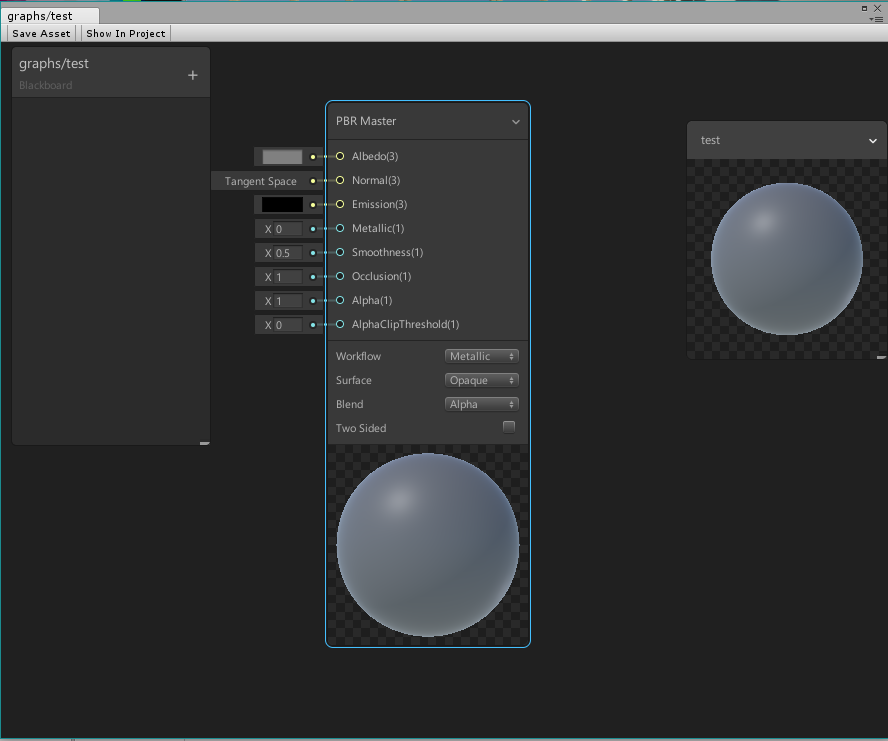
Task: Edit the Metallic X value field
Action: [288, 229]
